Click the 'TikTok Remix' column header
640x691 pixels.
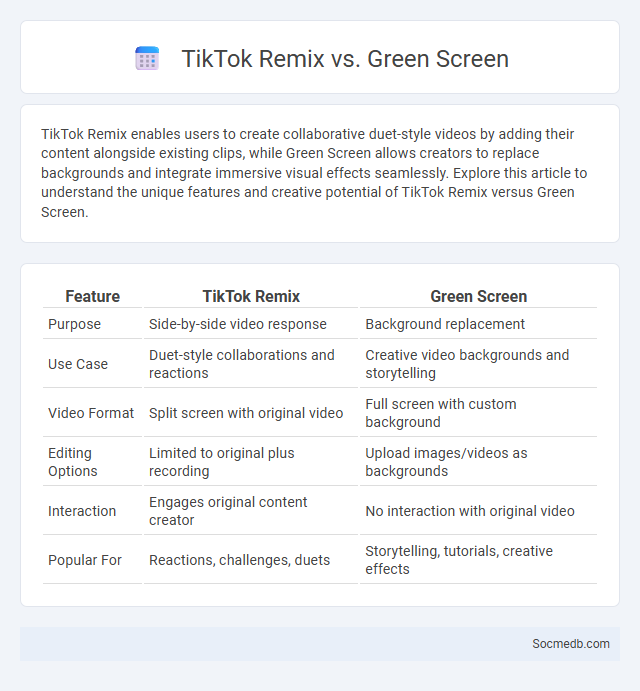click(x=251, y=297)
